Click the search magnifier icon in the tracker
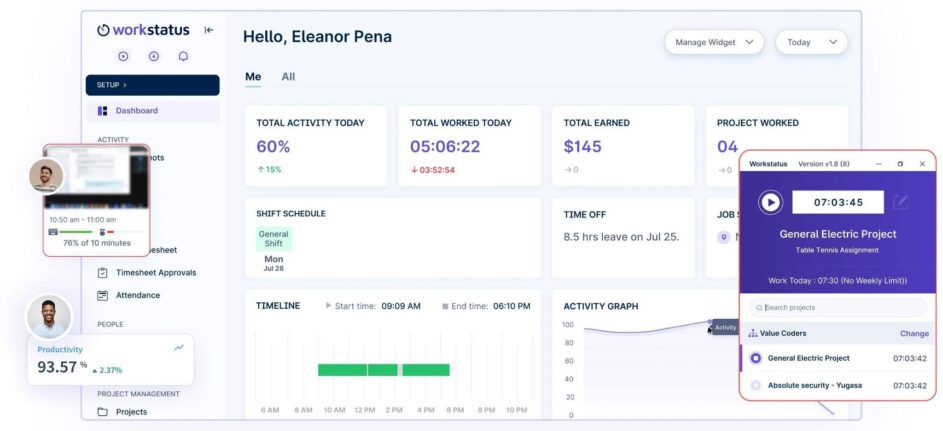 [760, 308]
